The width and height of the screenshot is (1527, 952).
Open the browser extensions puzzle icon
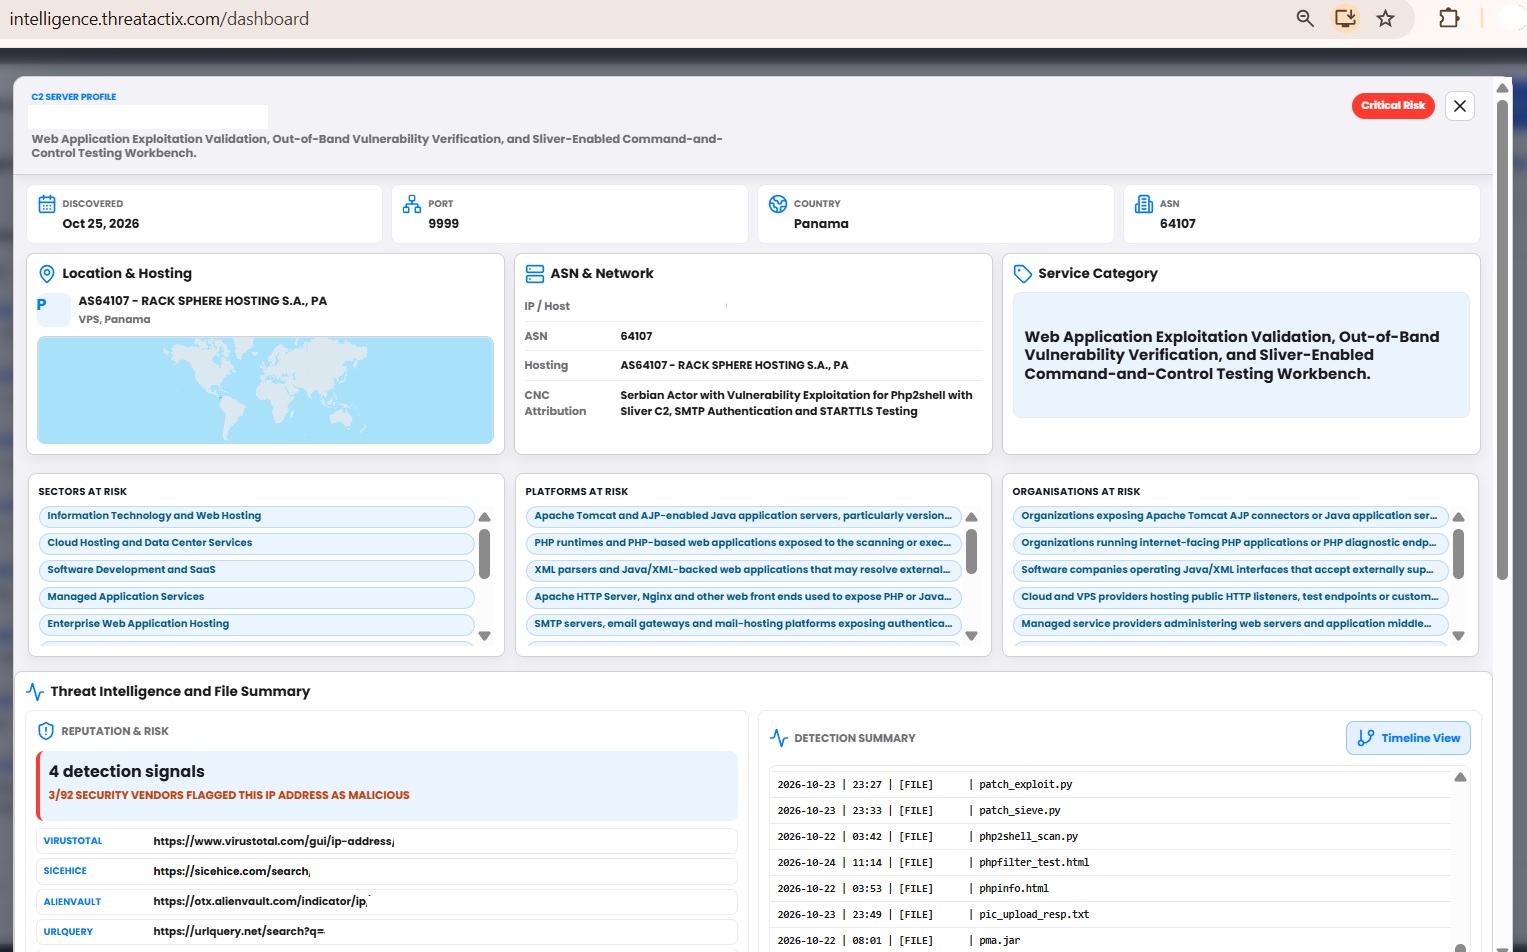click(1449, 18)
